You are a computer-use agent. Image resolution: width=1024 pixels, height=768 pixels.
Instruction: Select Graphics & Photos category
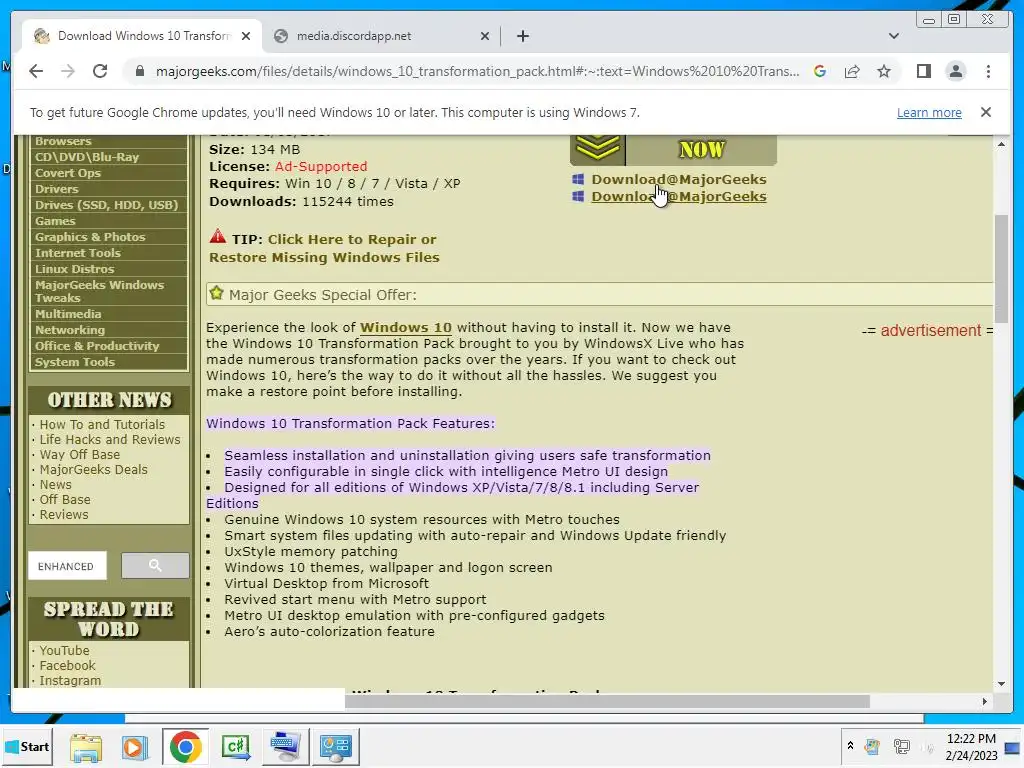click(x=90, y=237)
